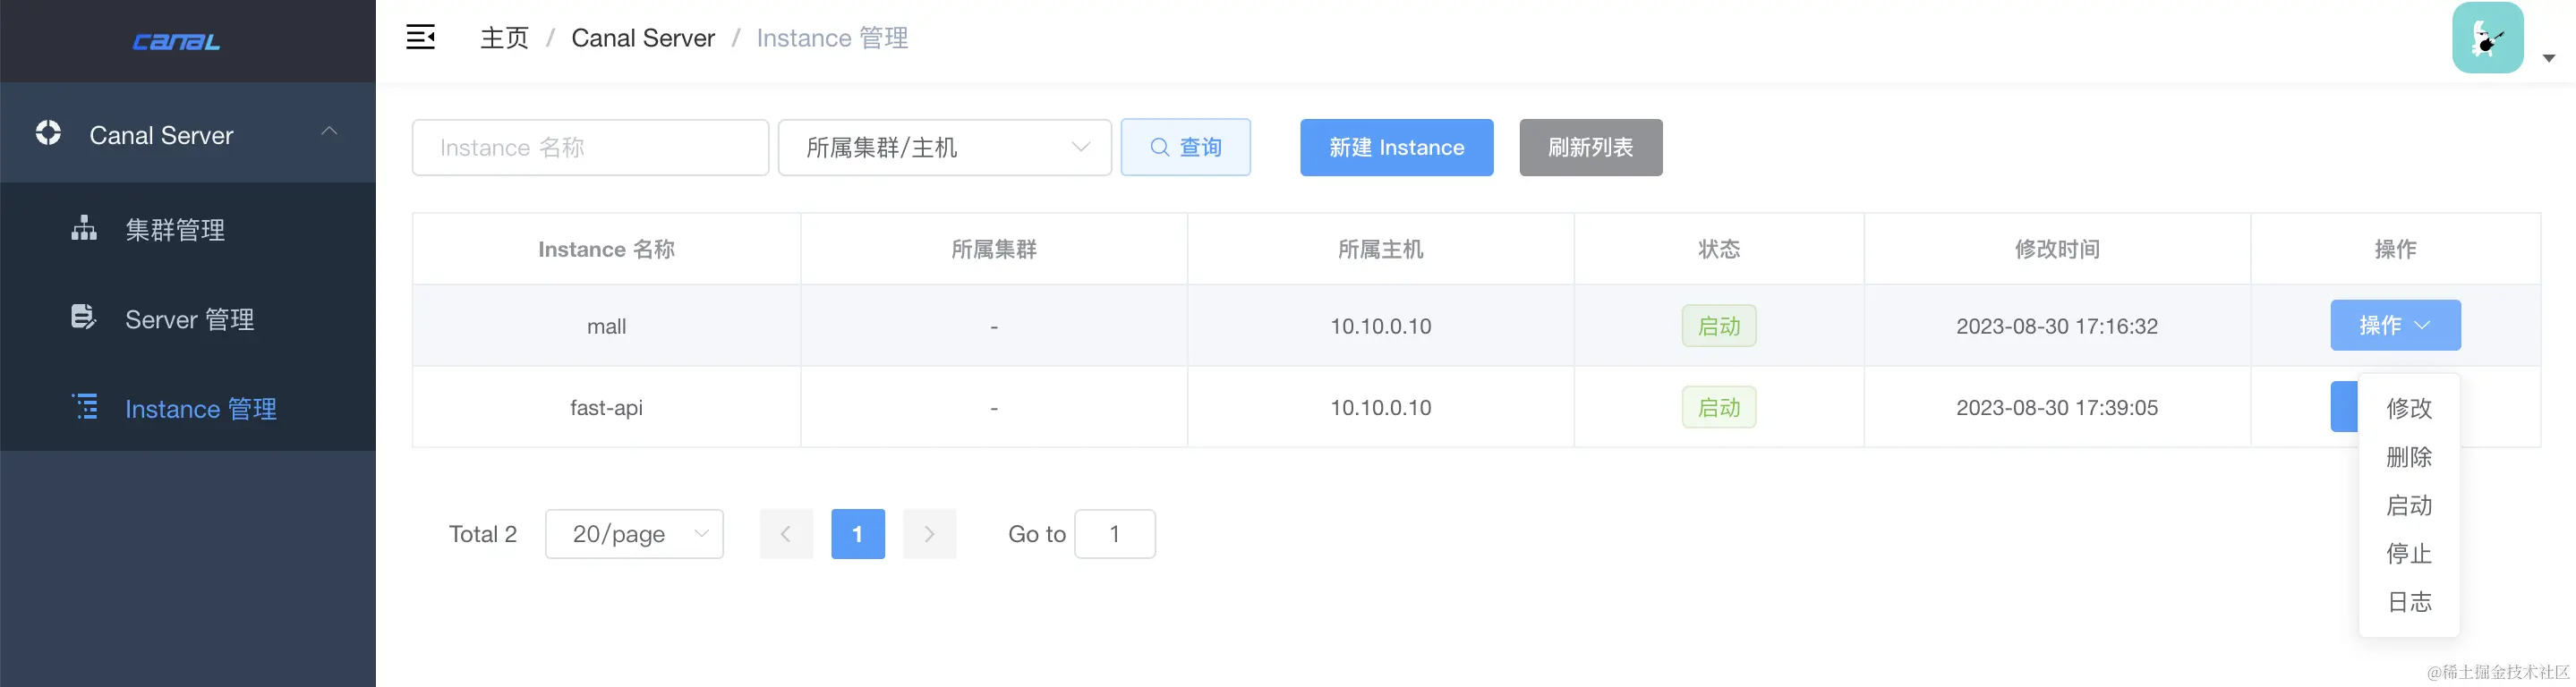Choose 启动 from the action menu
The width and height of the screenshot is (2576, 687).
pos(2409,505)
